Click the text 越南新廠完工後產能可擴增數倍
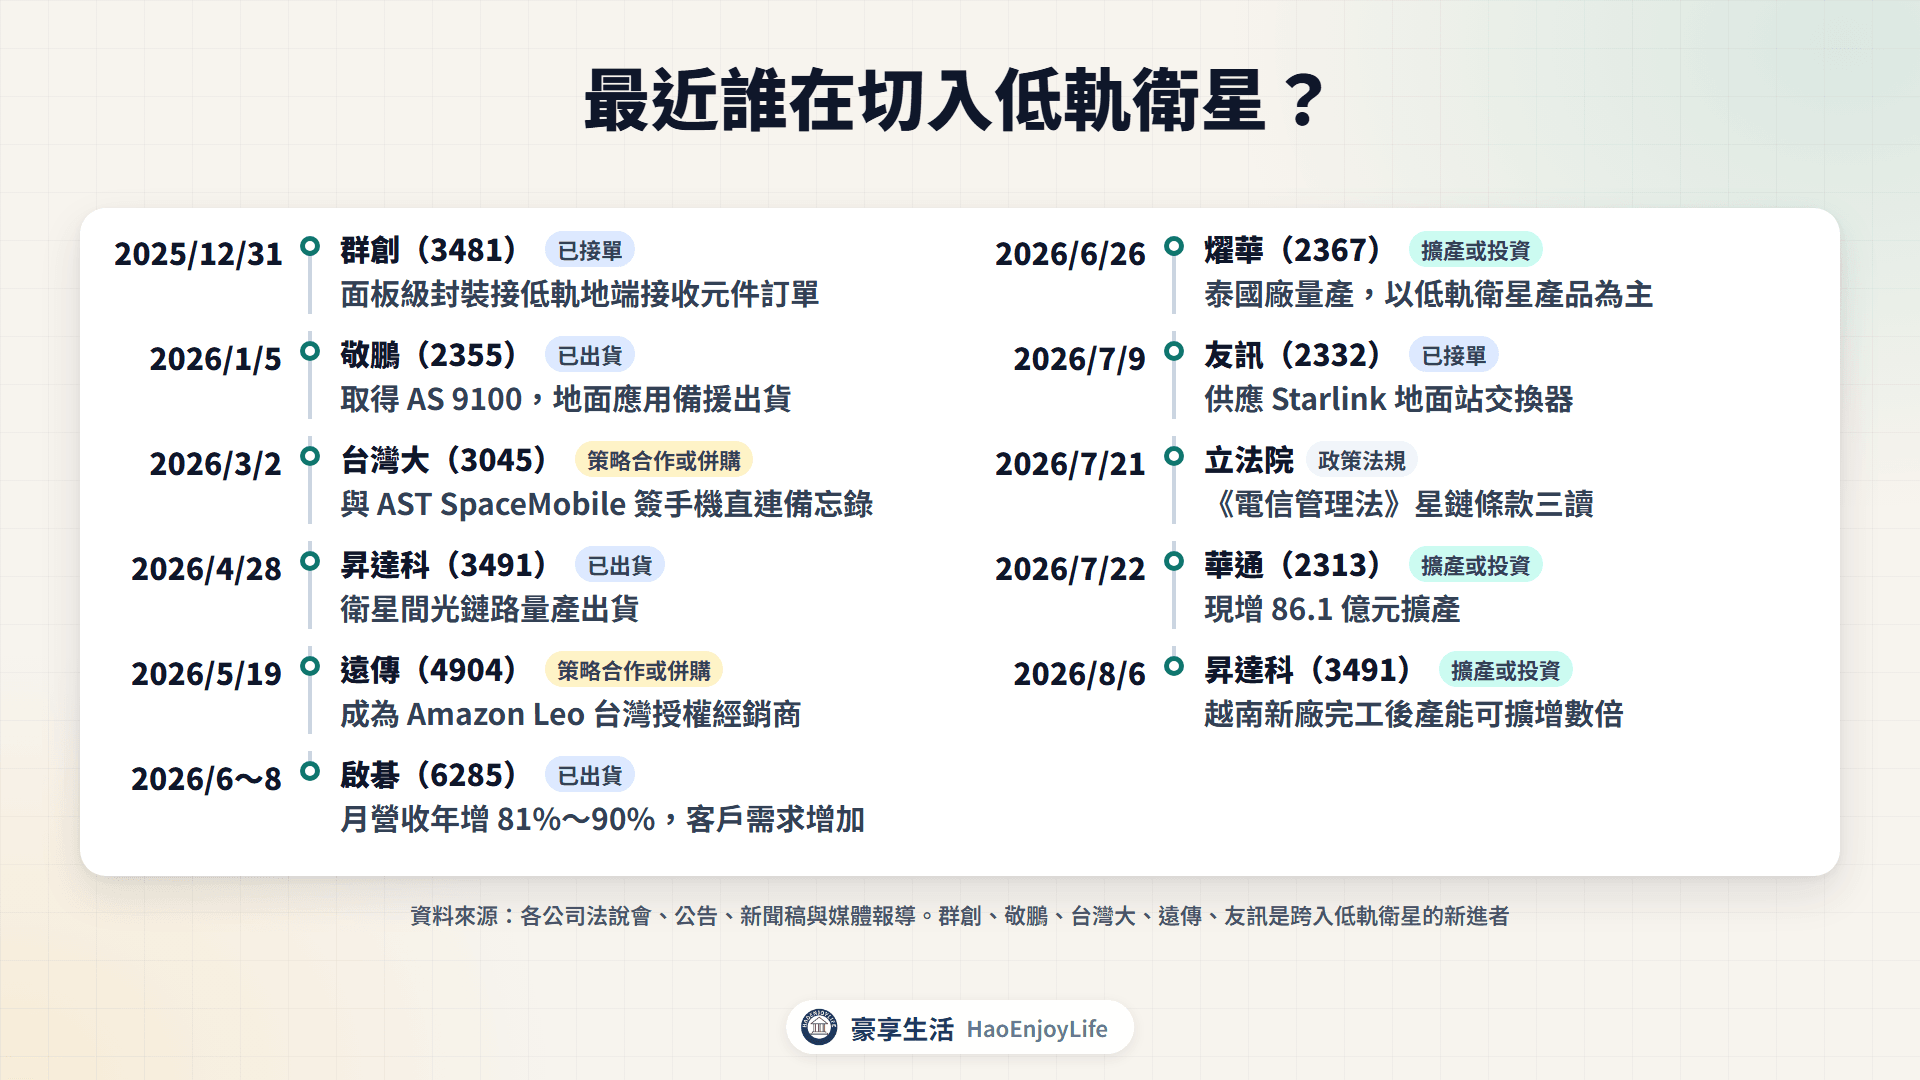The height and width of the screenshot is (1080, 1920). point(1414,714)
